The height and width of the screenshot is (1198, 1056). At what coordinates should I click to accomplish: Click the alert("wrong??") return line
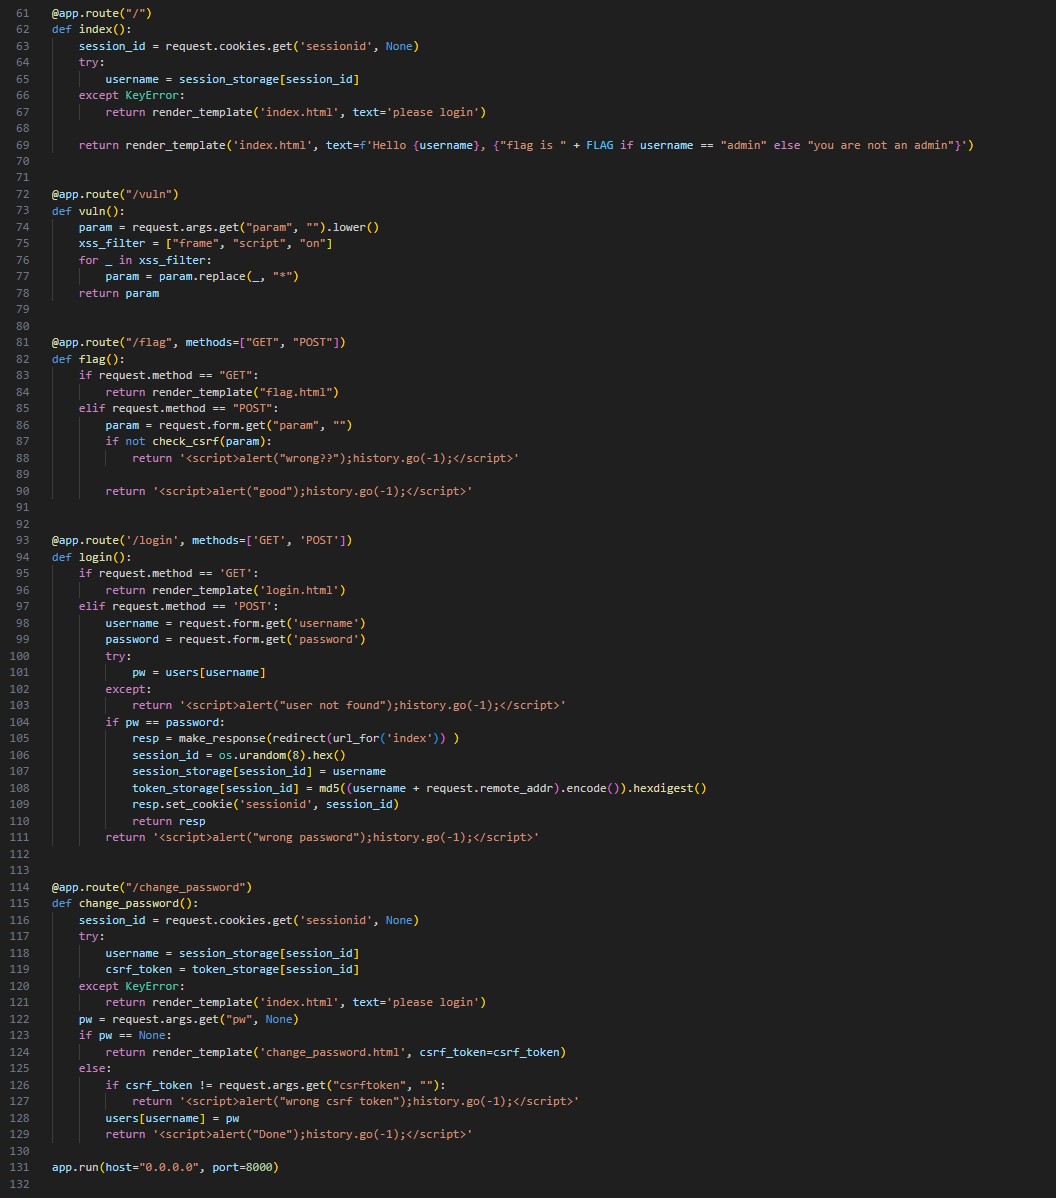point(326,458)
